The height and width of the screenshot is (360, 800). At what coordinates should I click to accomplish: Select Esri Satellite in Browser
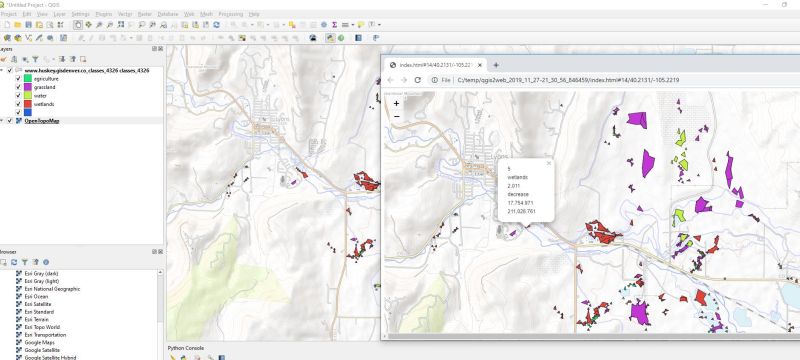[38, 304]
